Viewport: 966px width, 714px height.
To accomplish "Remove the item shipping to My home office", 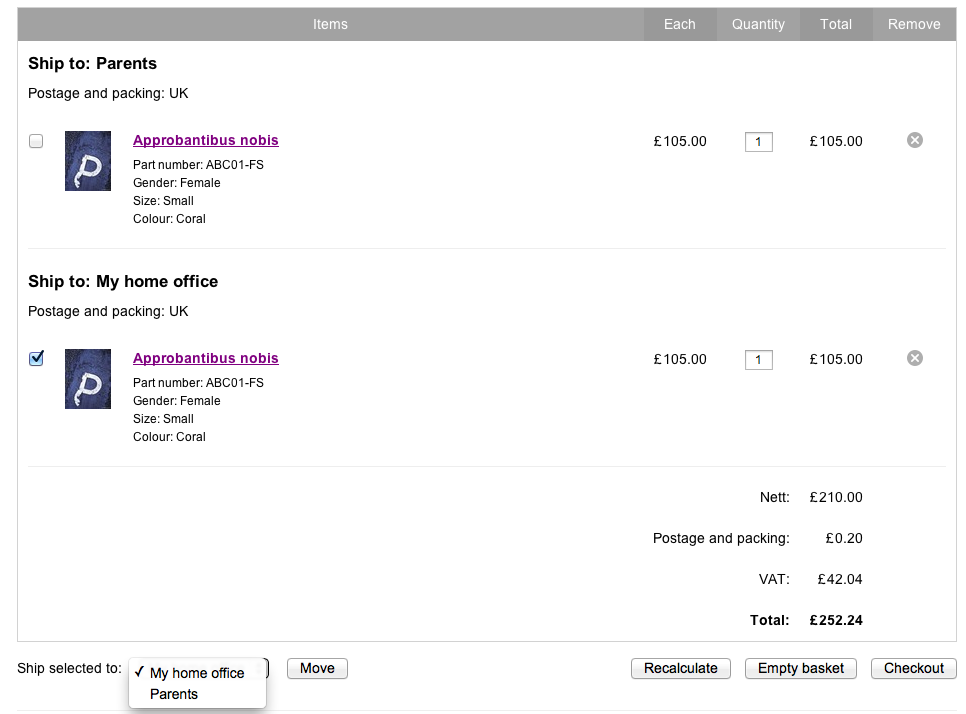I will tap(914, 358).
